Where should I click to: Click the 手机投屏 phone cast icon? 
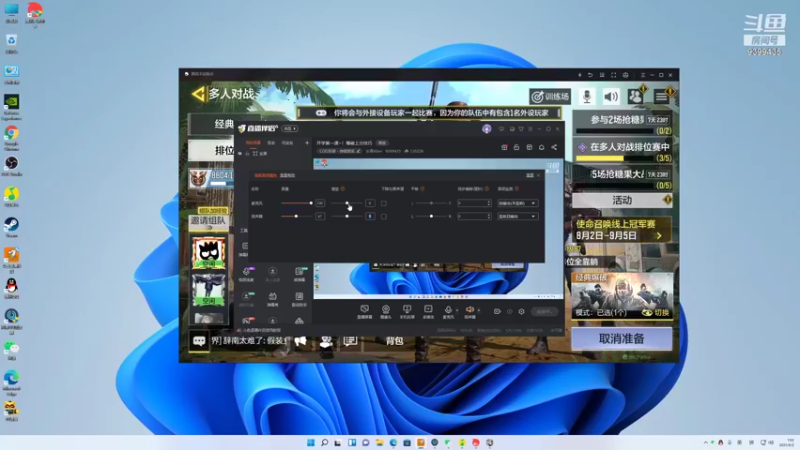point(407,312)
